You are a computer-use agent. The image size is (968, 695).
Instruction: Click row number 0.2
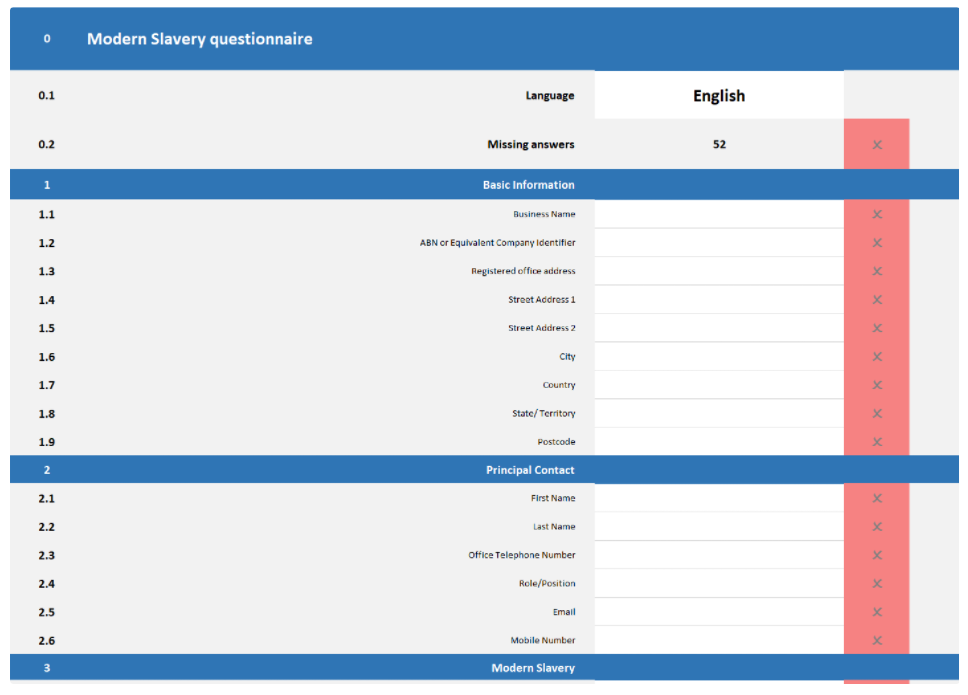(46, 144)
